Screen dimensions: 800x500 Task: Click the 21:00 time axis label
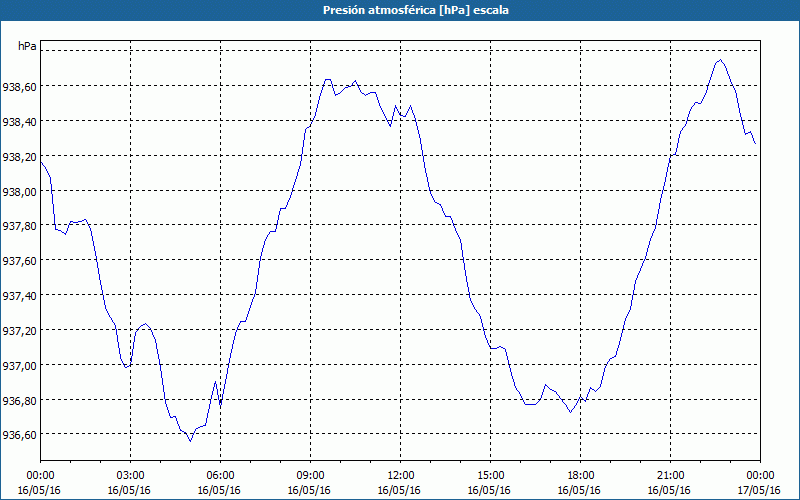(670, 476)
